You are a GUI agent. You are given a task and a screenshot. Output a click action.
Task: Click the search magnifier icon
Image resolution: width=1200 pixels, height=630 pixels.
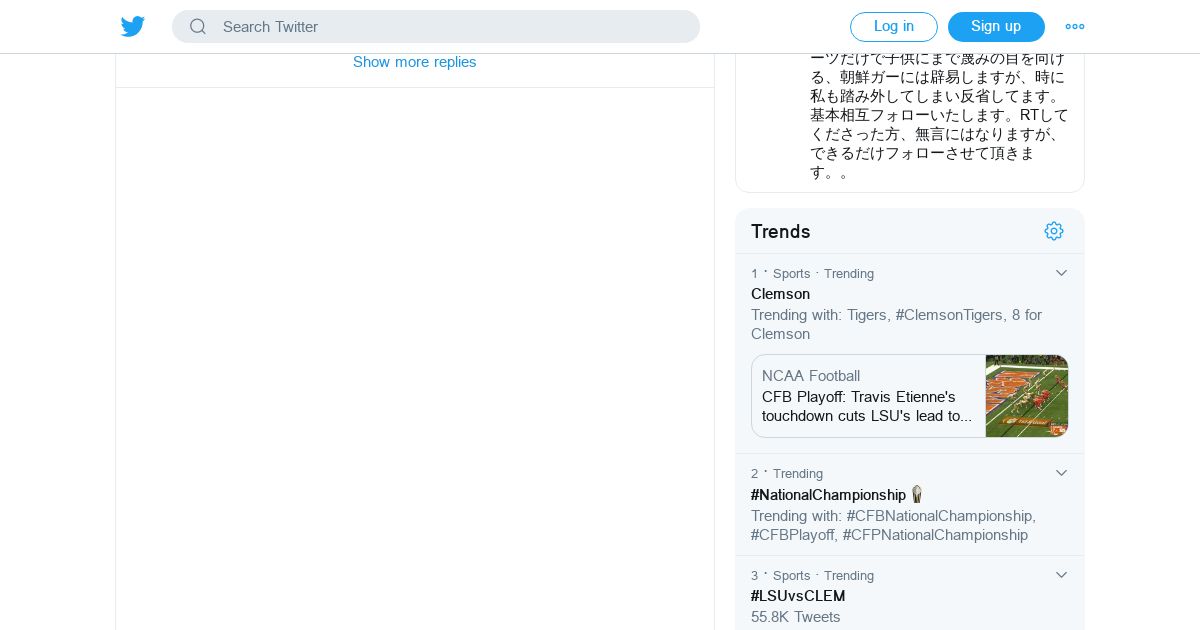198,27
